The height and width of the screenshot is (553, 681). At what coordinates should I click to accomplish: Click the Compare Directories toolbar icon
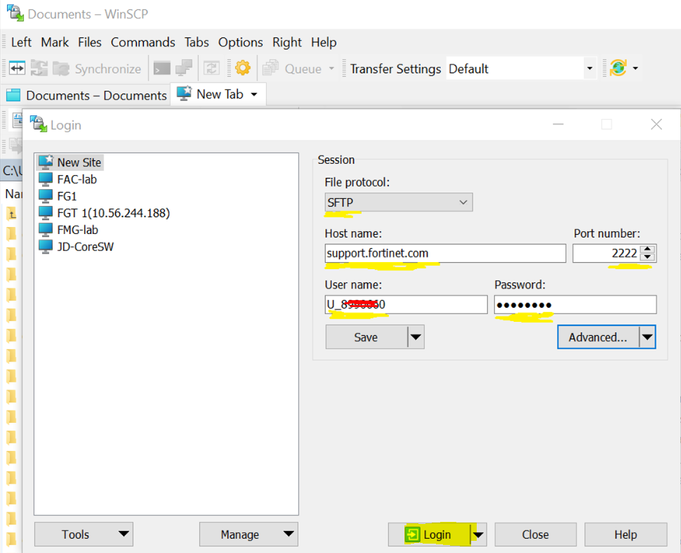point(17,68)
